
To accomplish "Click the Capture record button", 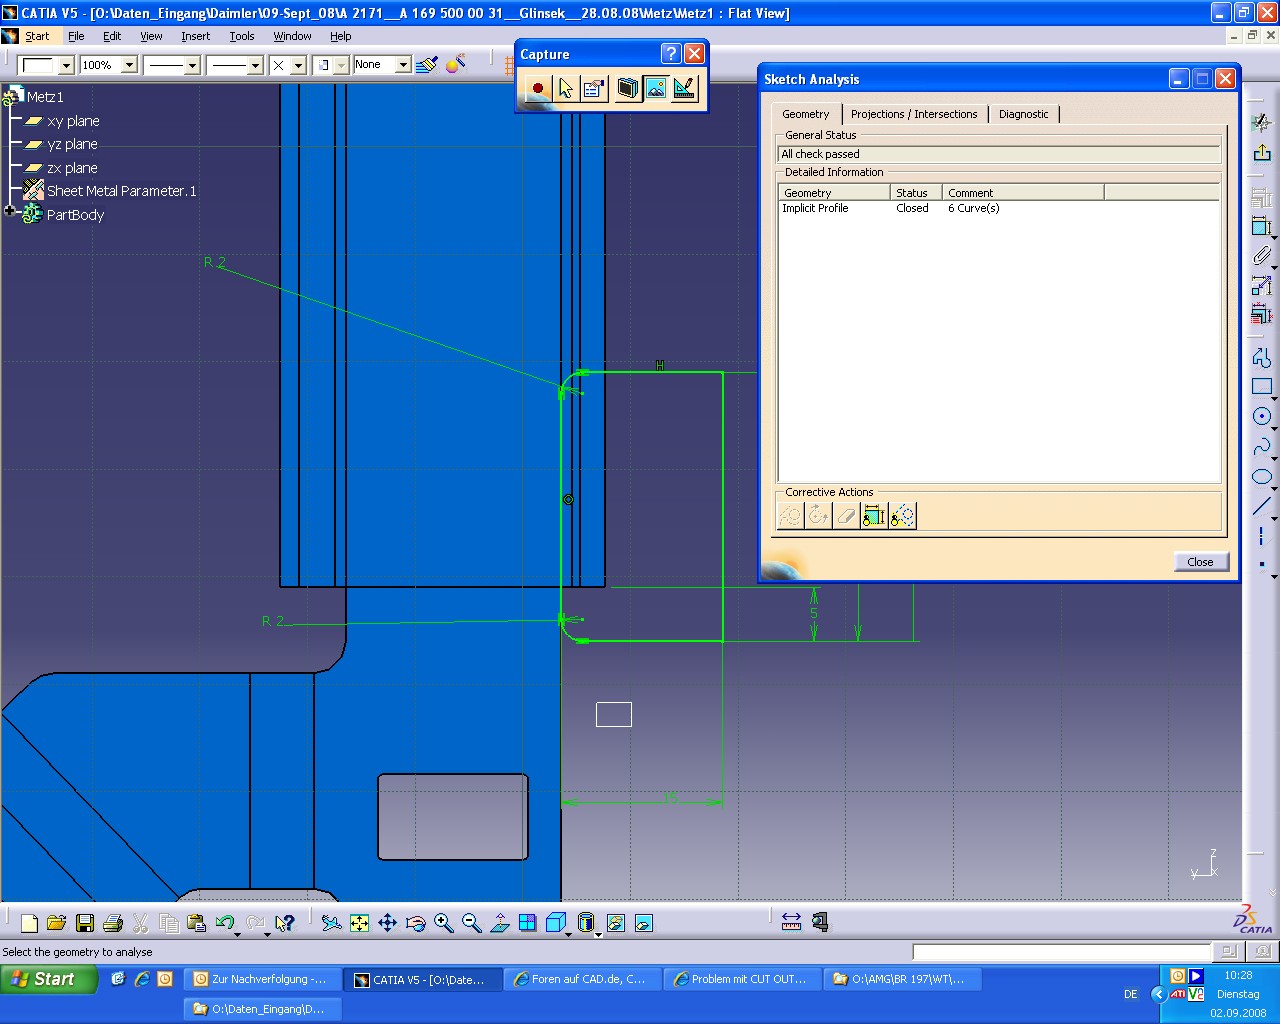I will coord(538,89).
